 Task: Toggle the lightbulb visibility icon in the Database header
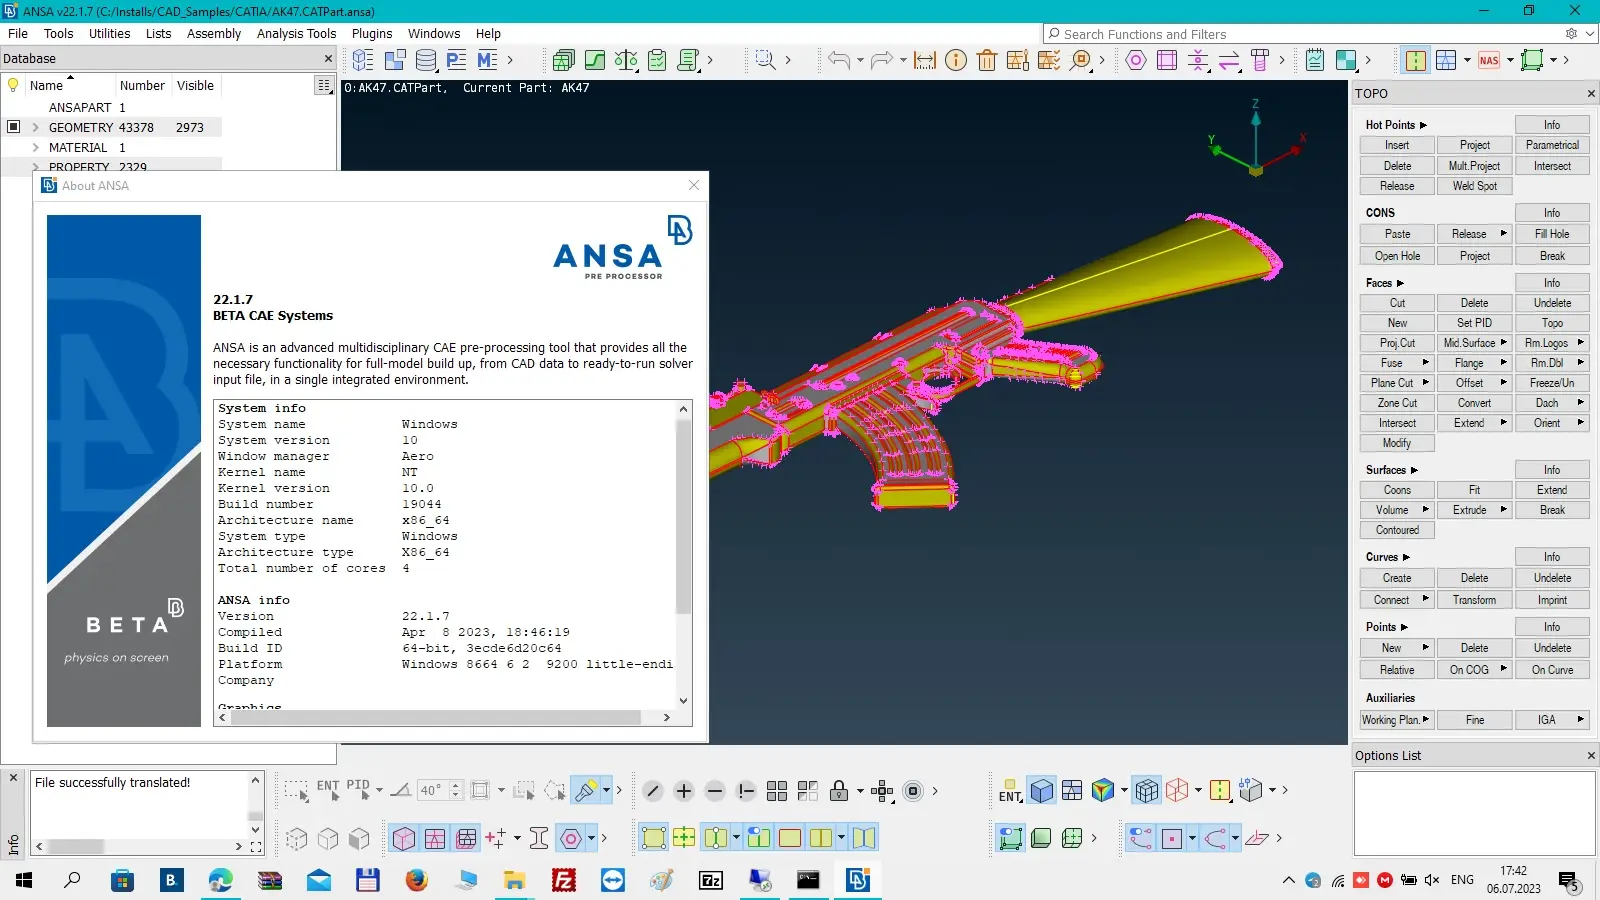point(13,85)
